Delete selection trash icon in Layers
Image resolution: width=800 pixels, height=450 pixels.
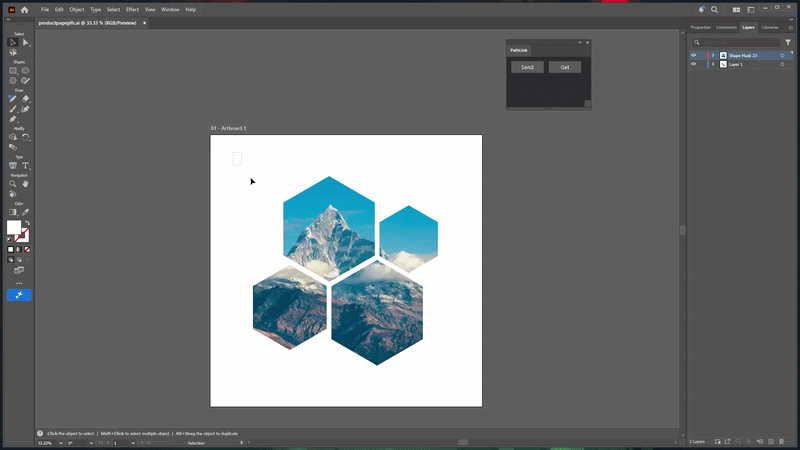click(782, 441)
